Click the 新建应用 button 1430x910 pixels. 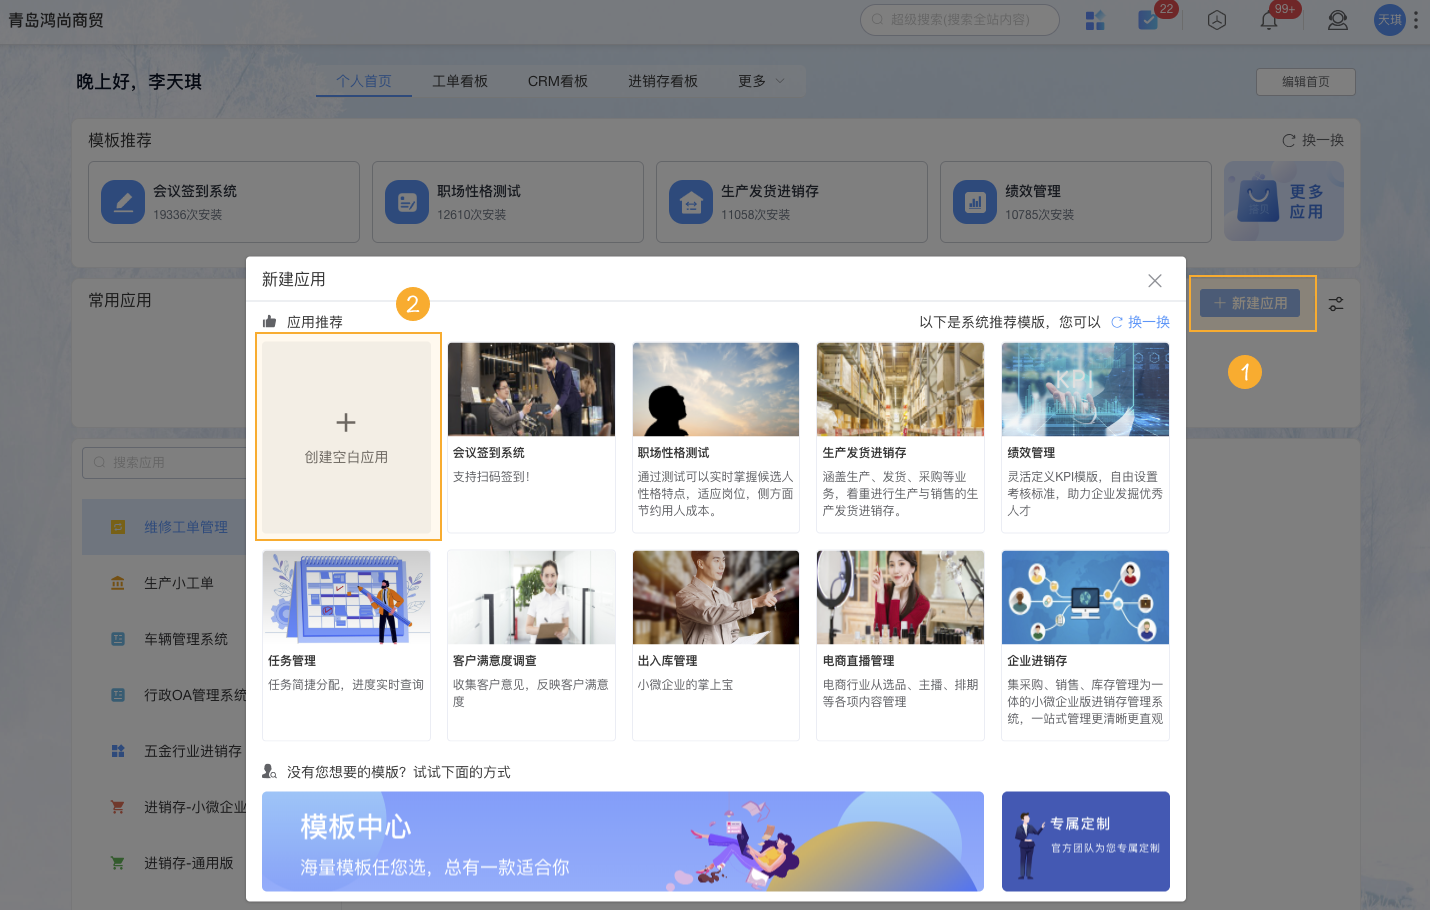1250,302
